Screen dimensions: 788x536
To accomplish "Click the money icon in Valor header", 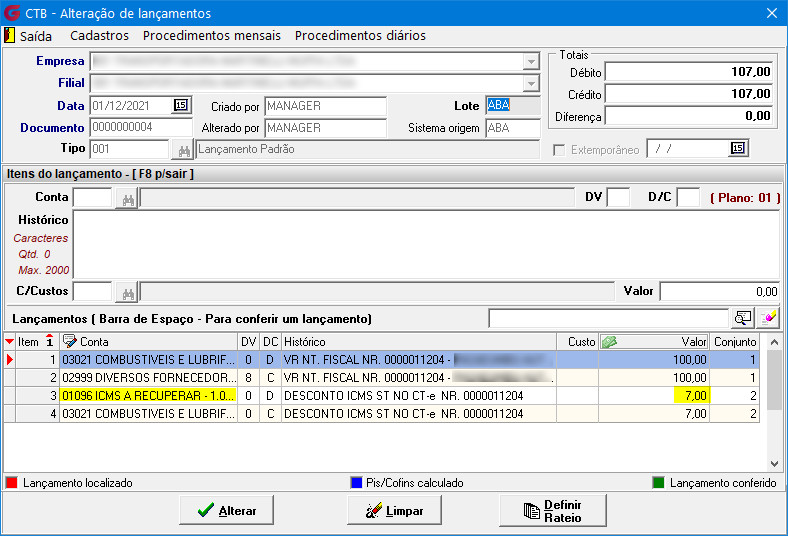I will (609, 342).
